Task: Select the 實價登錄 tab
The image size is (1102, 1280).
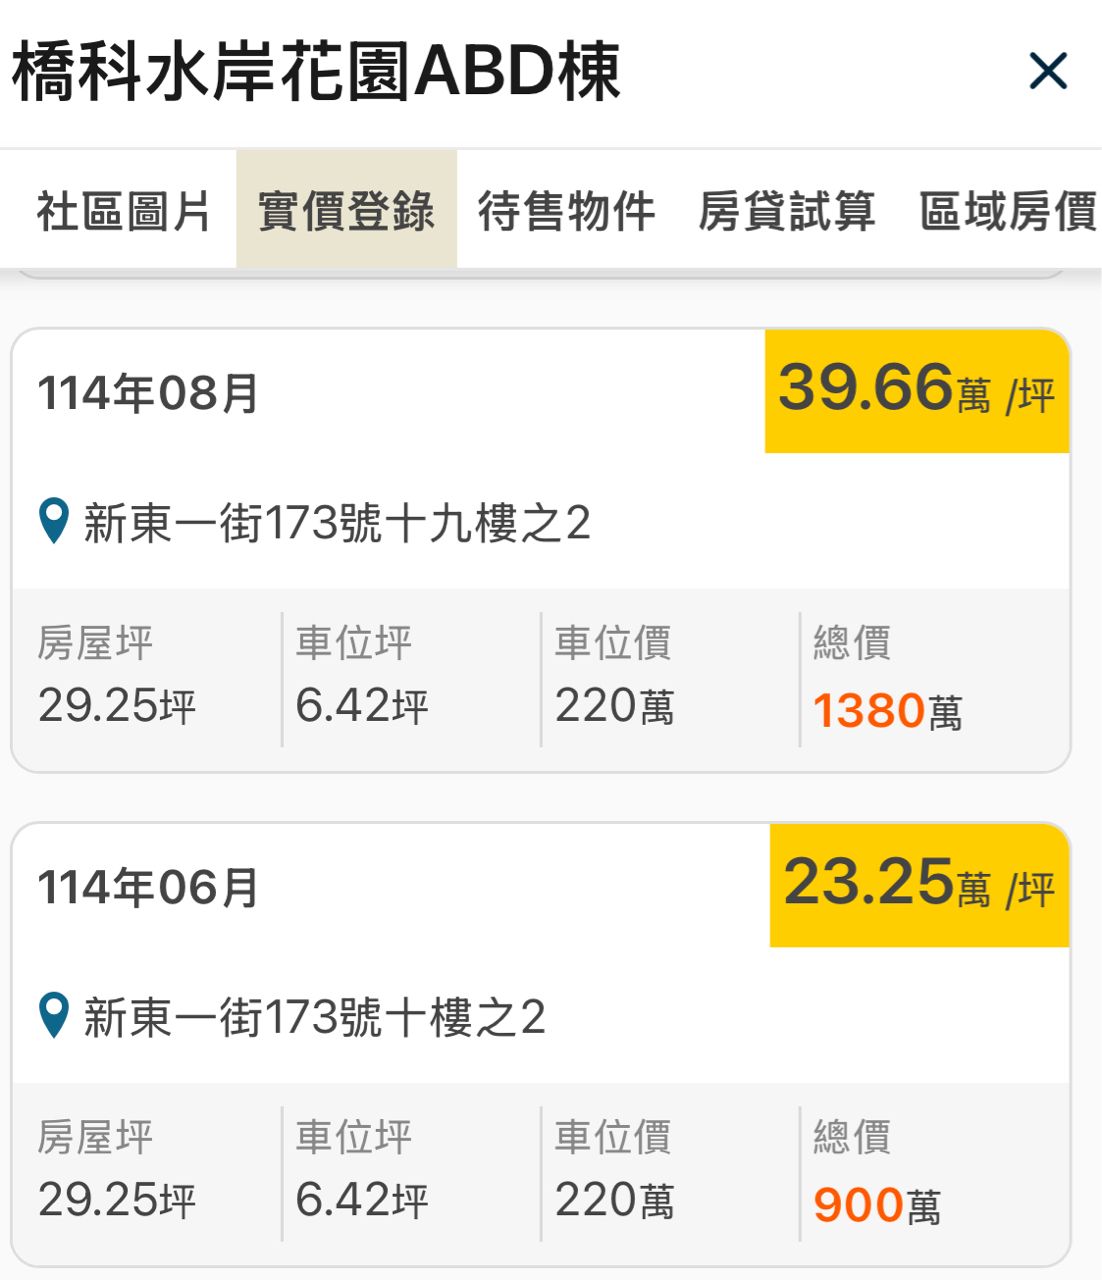Action: pos(346,211)
